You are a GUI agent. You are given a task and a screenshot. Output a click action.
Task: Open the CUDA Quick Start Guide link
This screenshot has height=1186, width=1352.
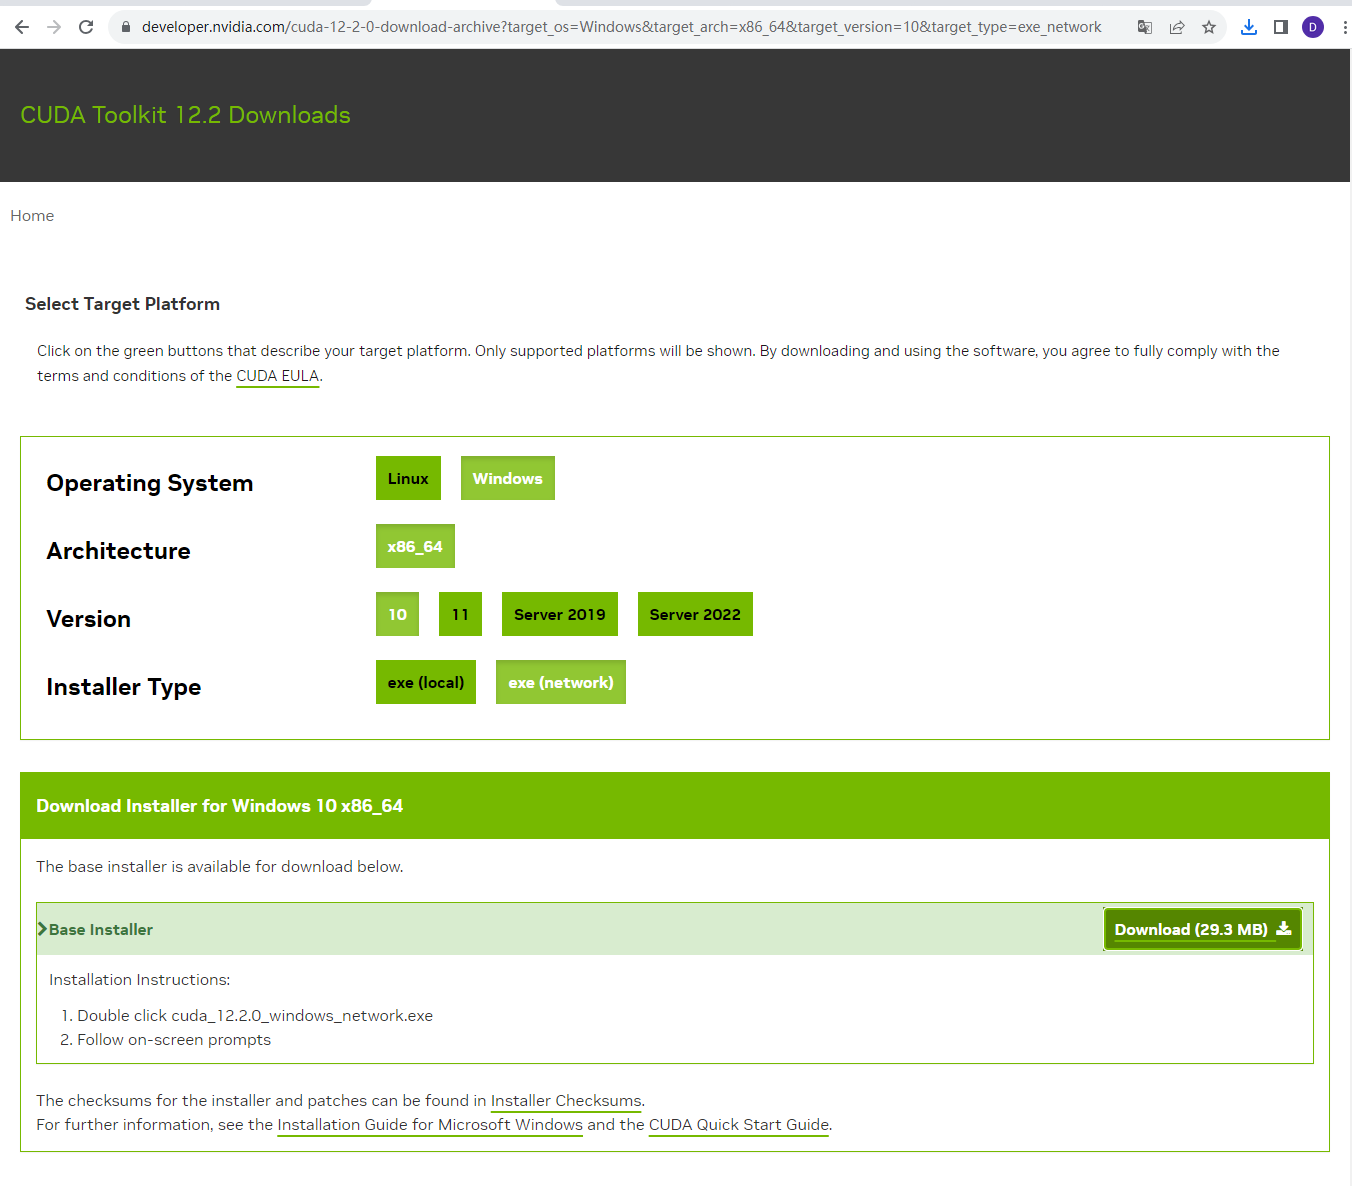coord(739,1125)
